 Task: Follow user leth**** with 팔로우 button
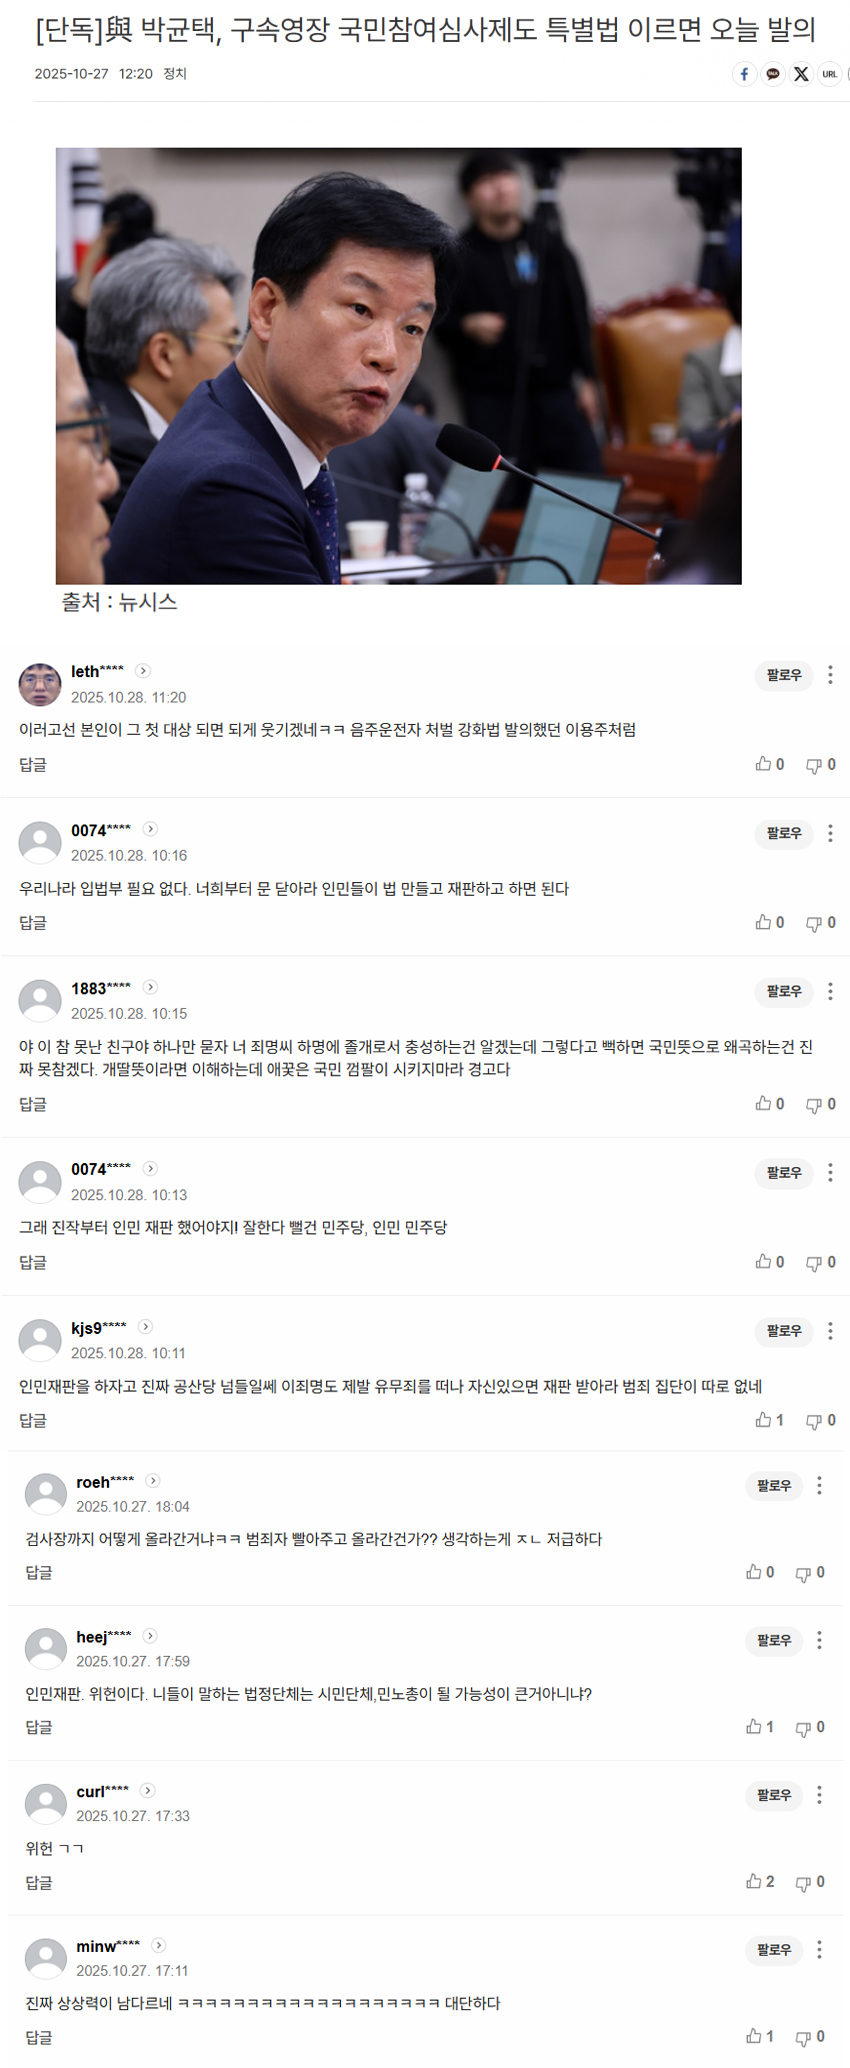pos(784,675)
